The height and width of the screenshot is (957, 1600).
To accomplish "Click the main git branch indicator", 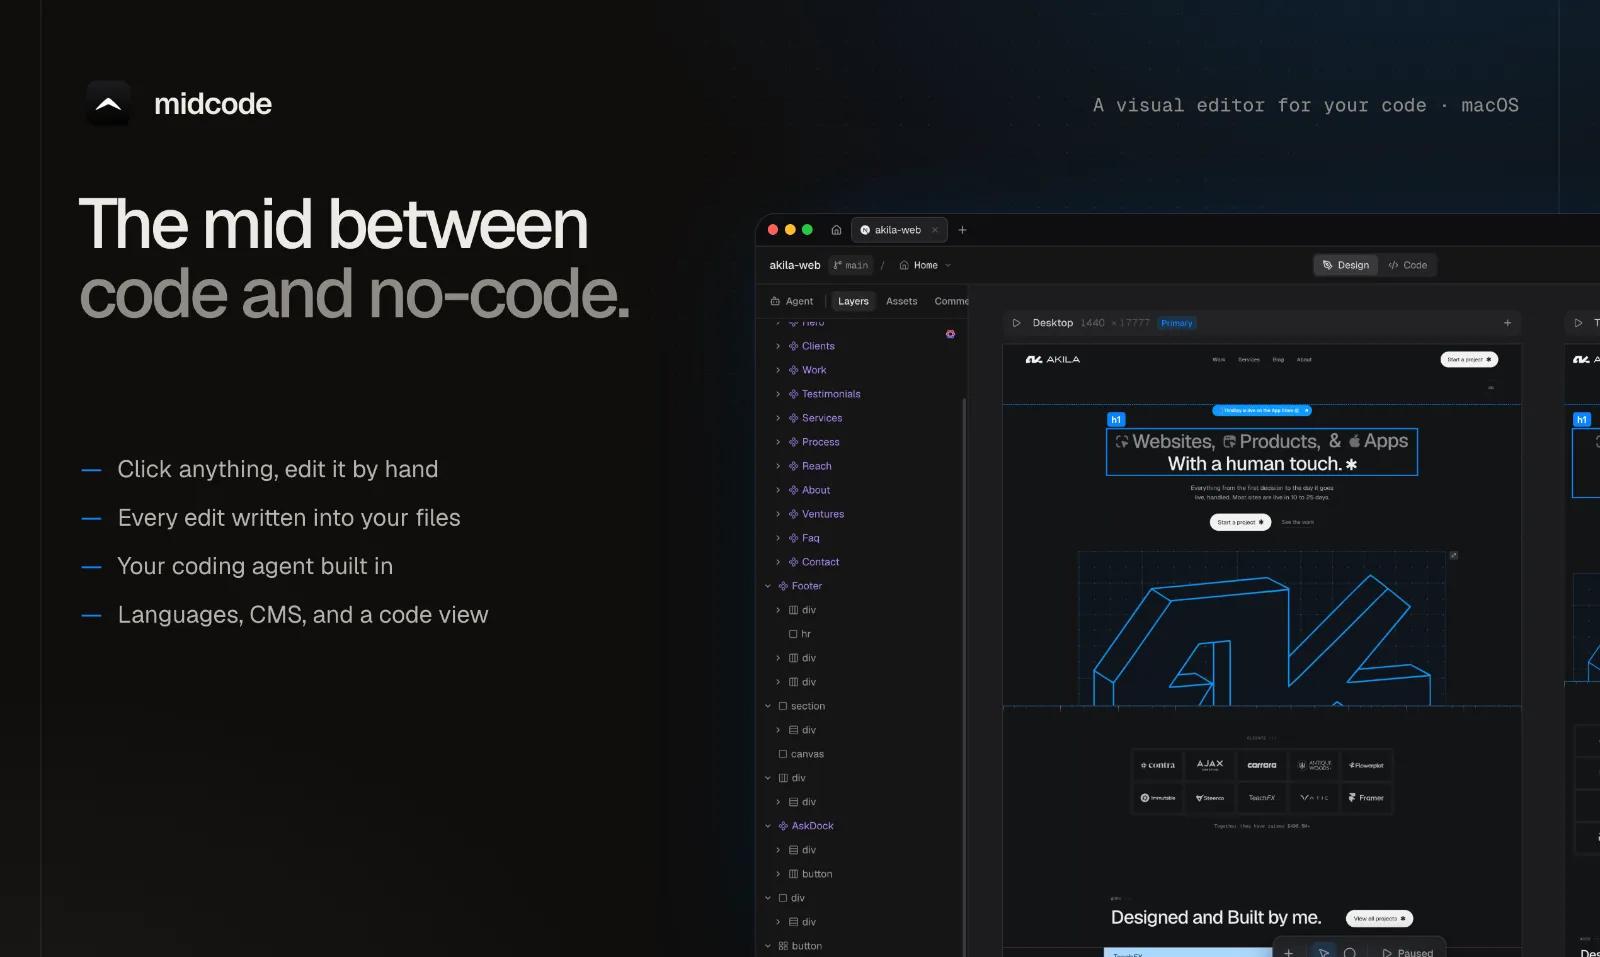I will click(x=851, y=265).
